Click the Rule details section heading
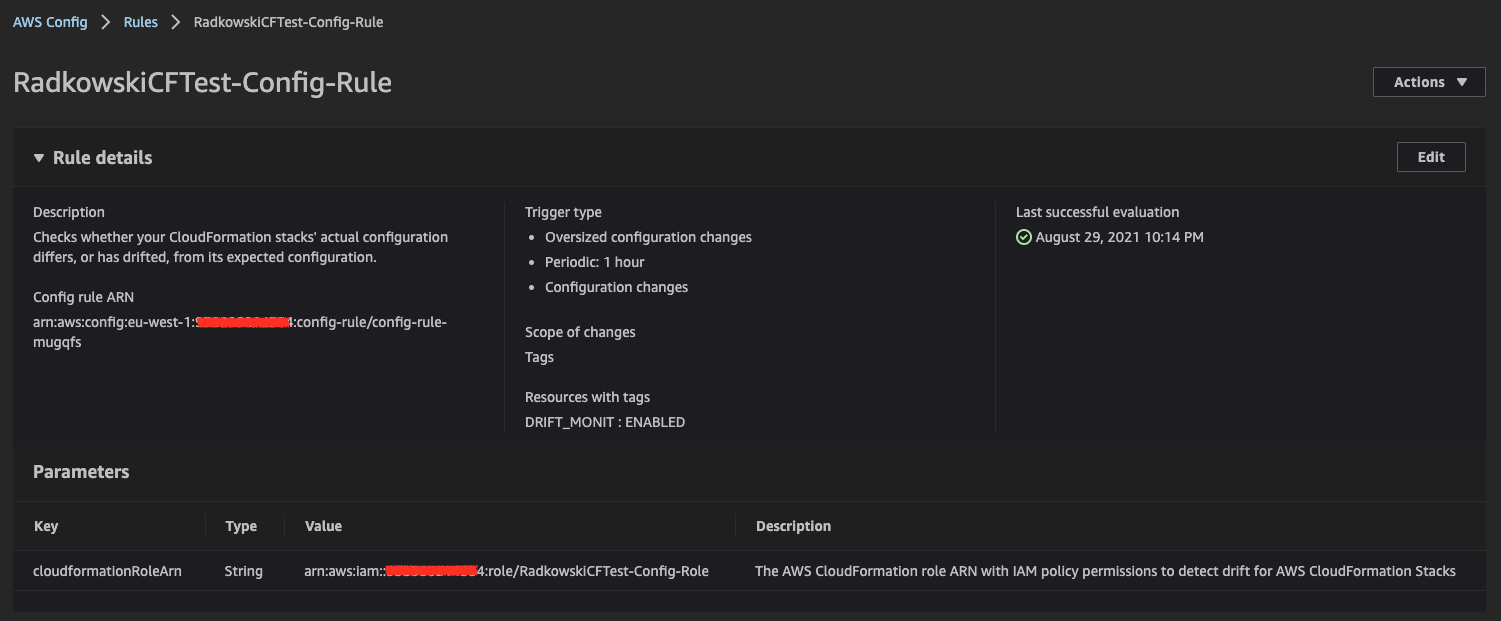 click(103, 158)
